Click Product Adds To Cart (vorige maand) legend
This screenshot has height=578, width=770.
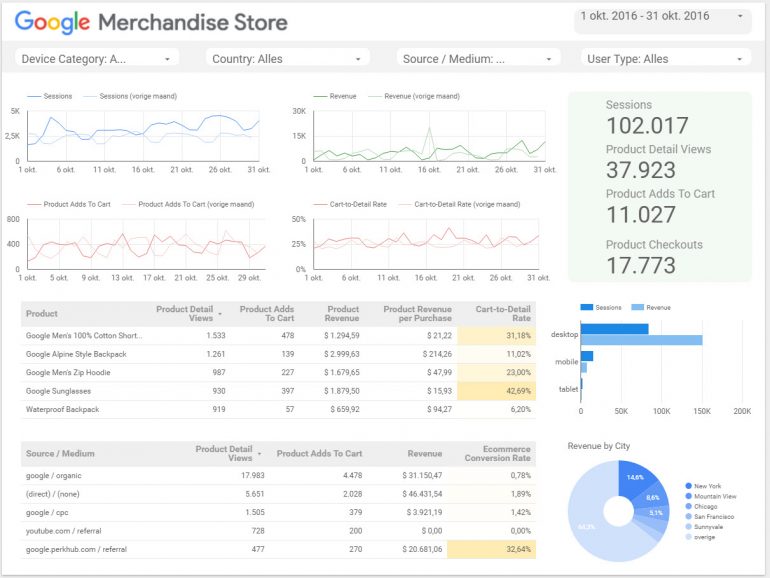[188, 204]
